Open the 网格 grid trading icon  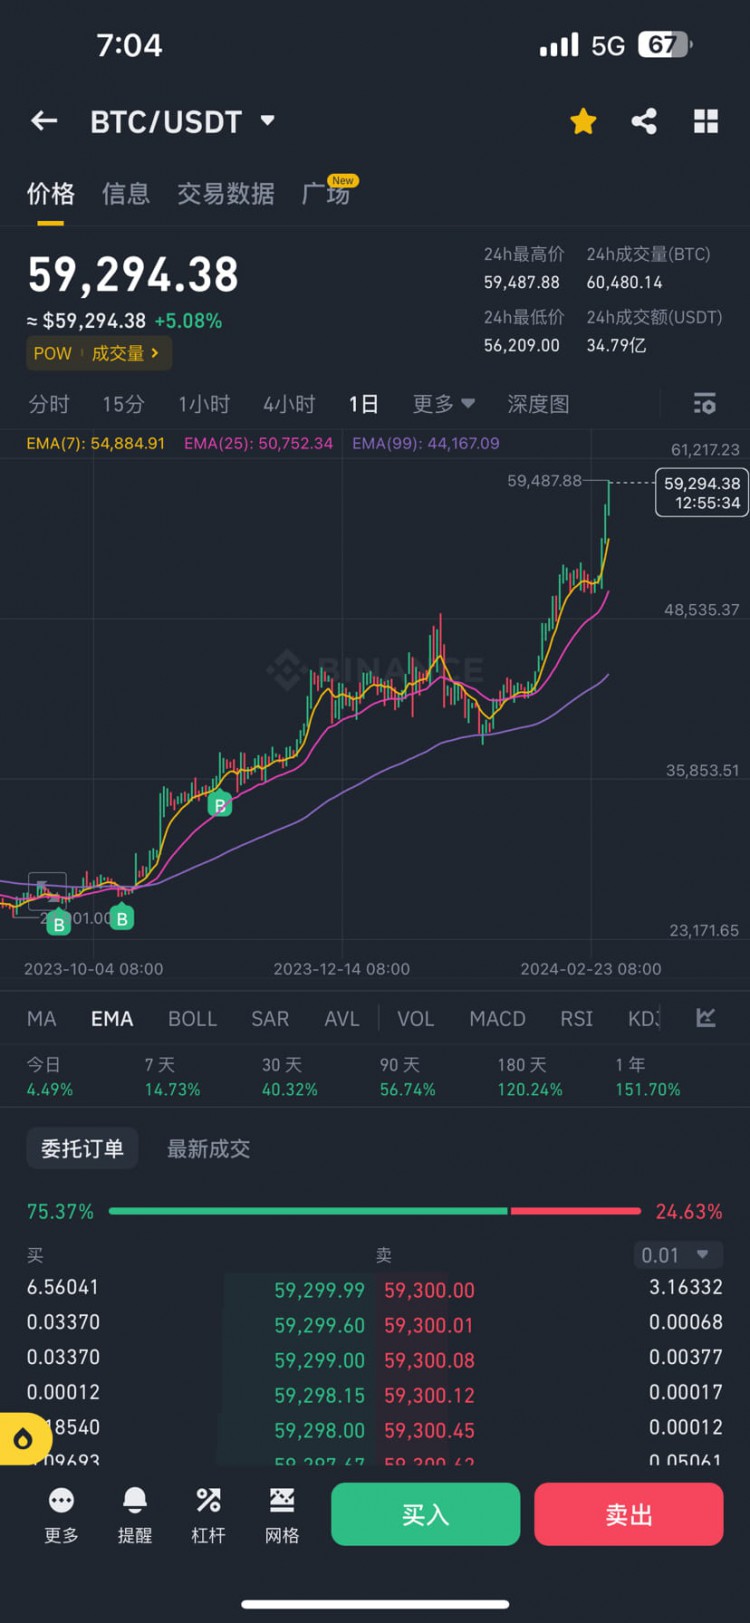[x=282, y=1514]
